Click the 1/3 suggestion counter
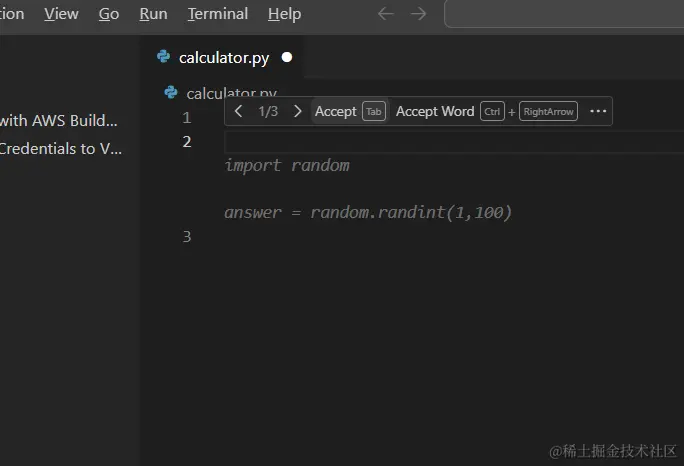 pos(268,111)
